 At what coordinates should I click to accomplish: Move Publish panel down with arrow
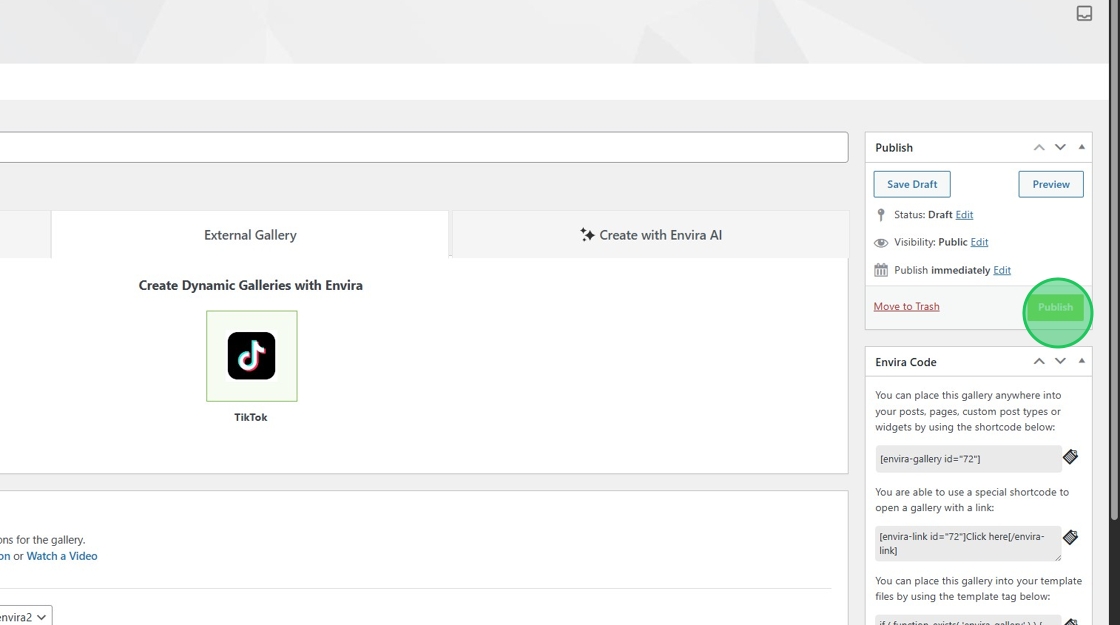[1060, 147]
